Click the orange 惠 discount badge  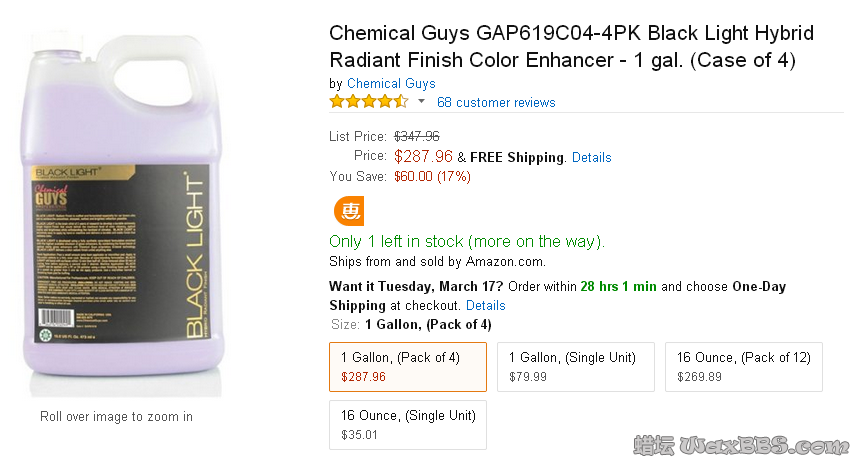point(350,212)
